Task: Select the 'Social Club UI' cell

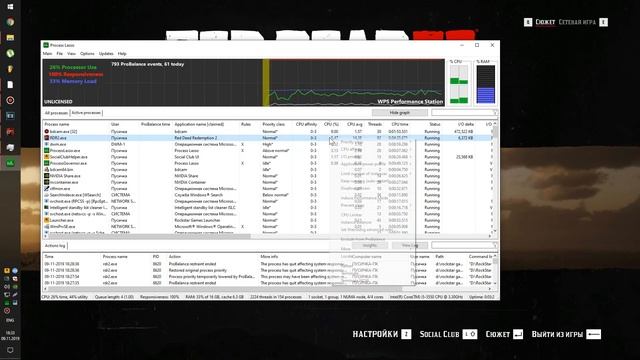Action: click(x=187, y=157)
